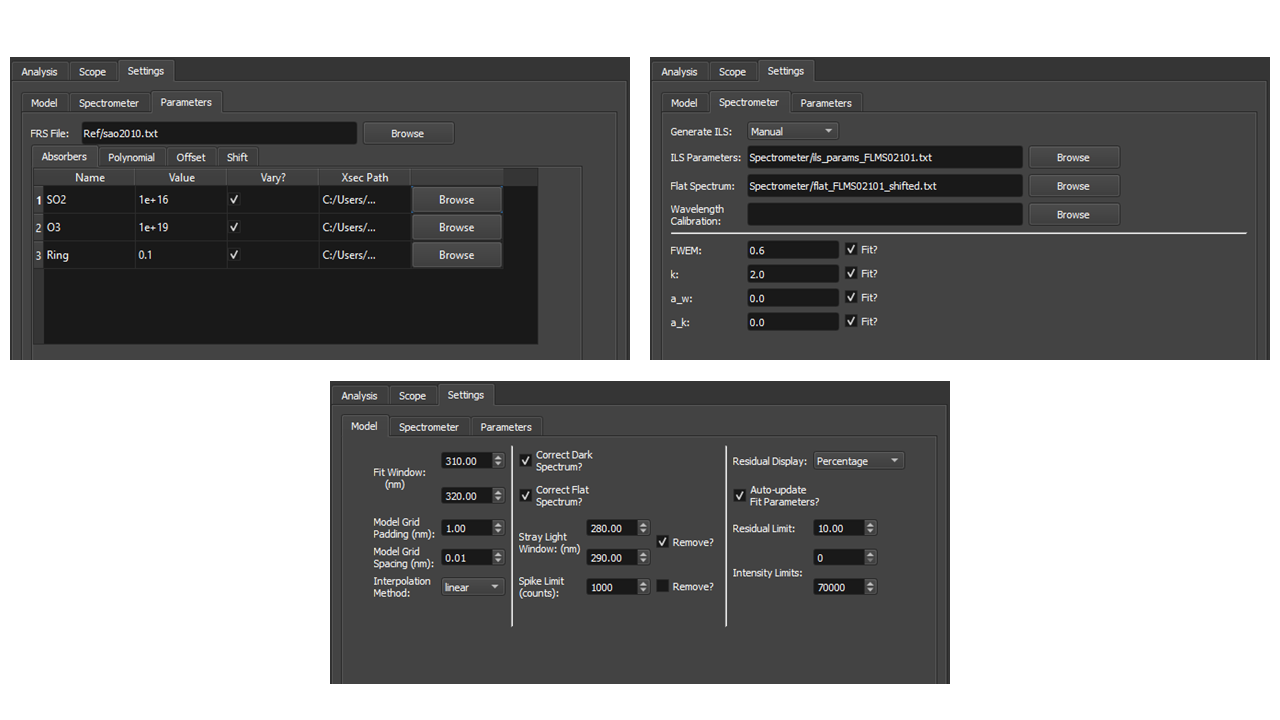The width and height of the screenshot is (1280, 720).
Task: Click ILS Parameters path field
Action: point(885,157)
